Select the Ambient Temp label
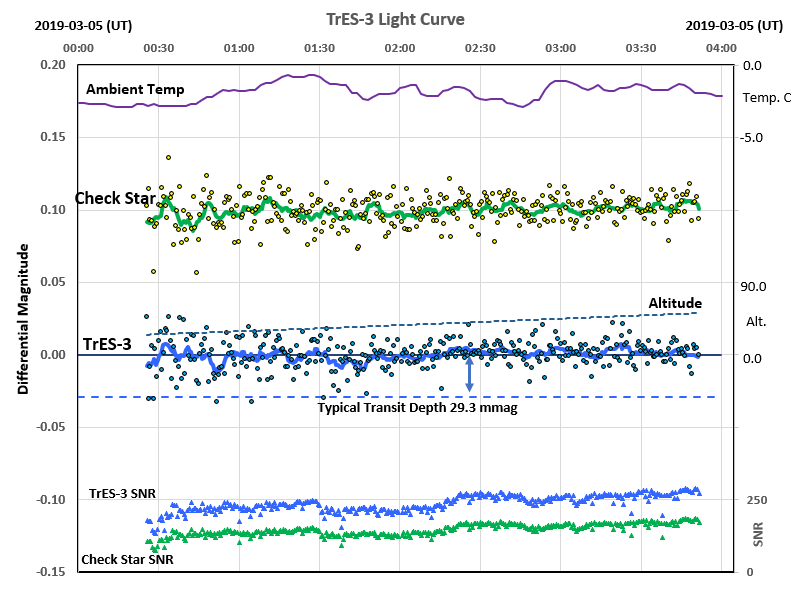Screen dimensions: 792x593 coord(135,89)
